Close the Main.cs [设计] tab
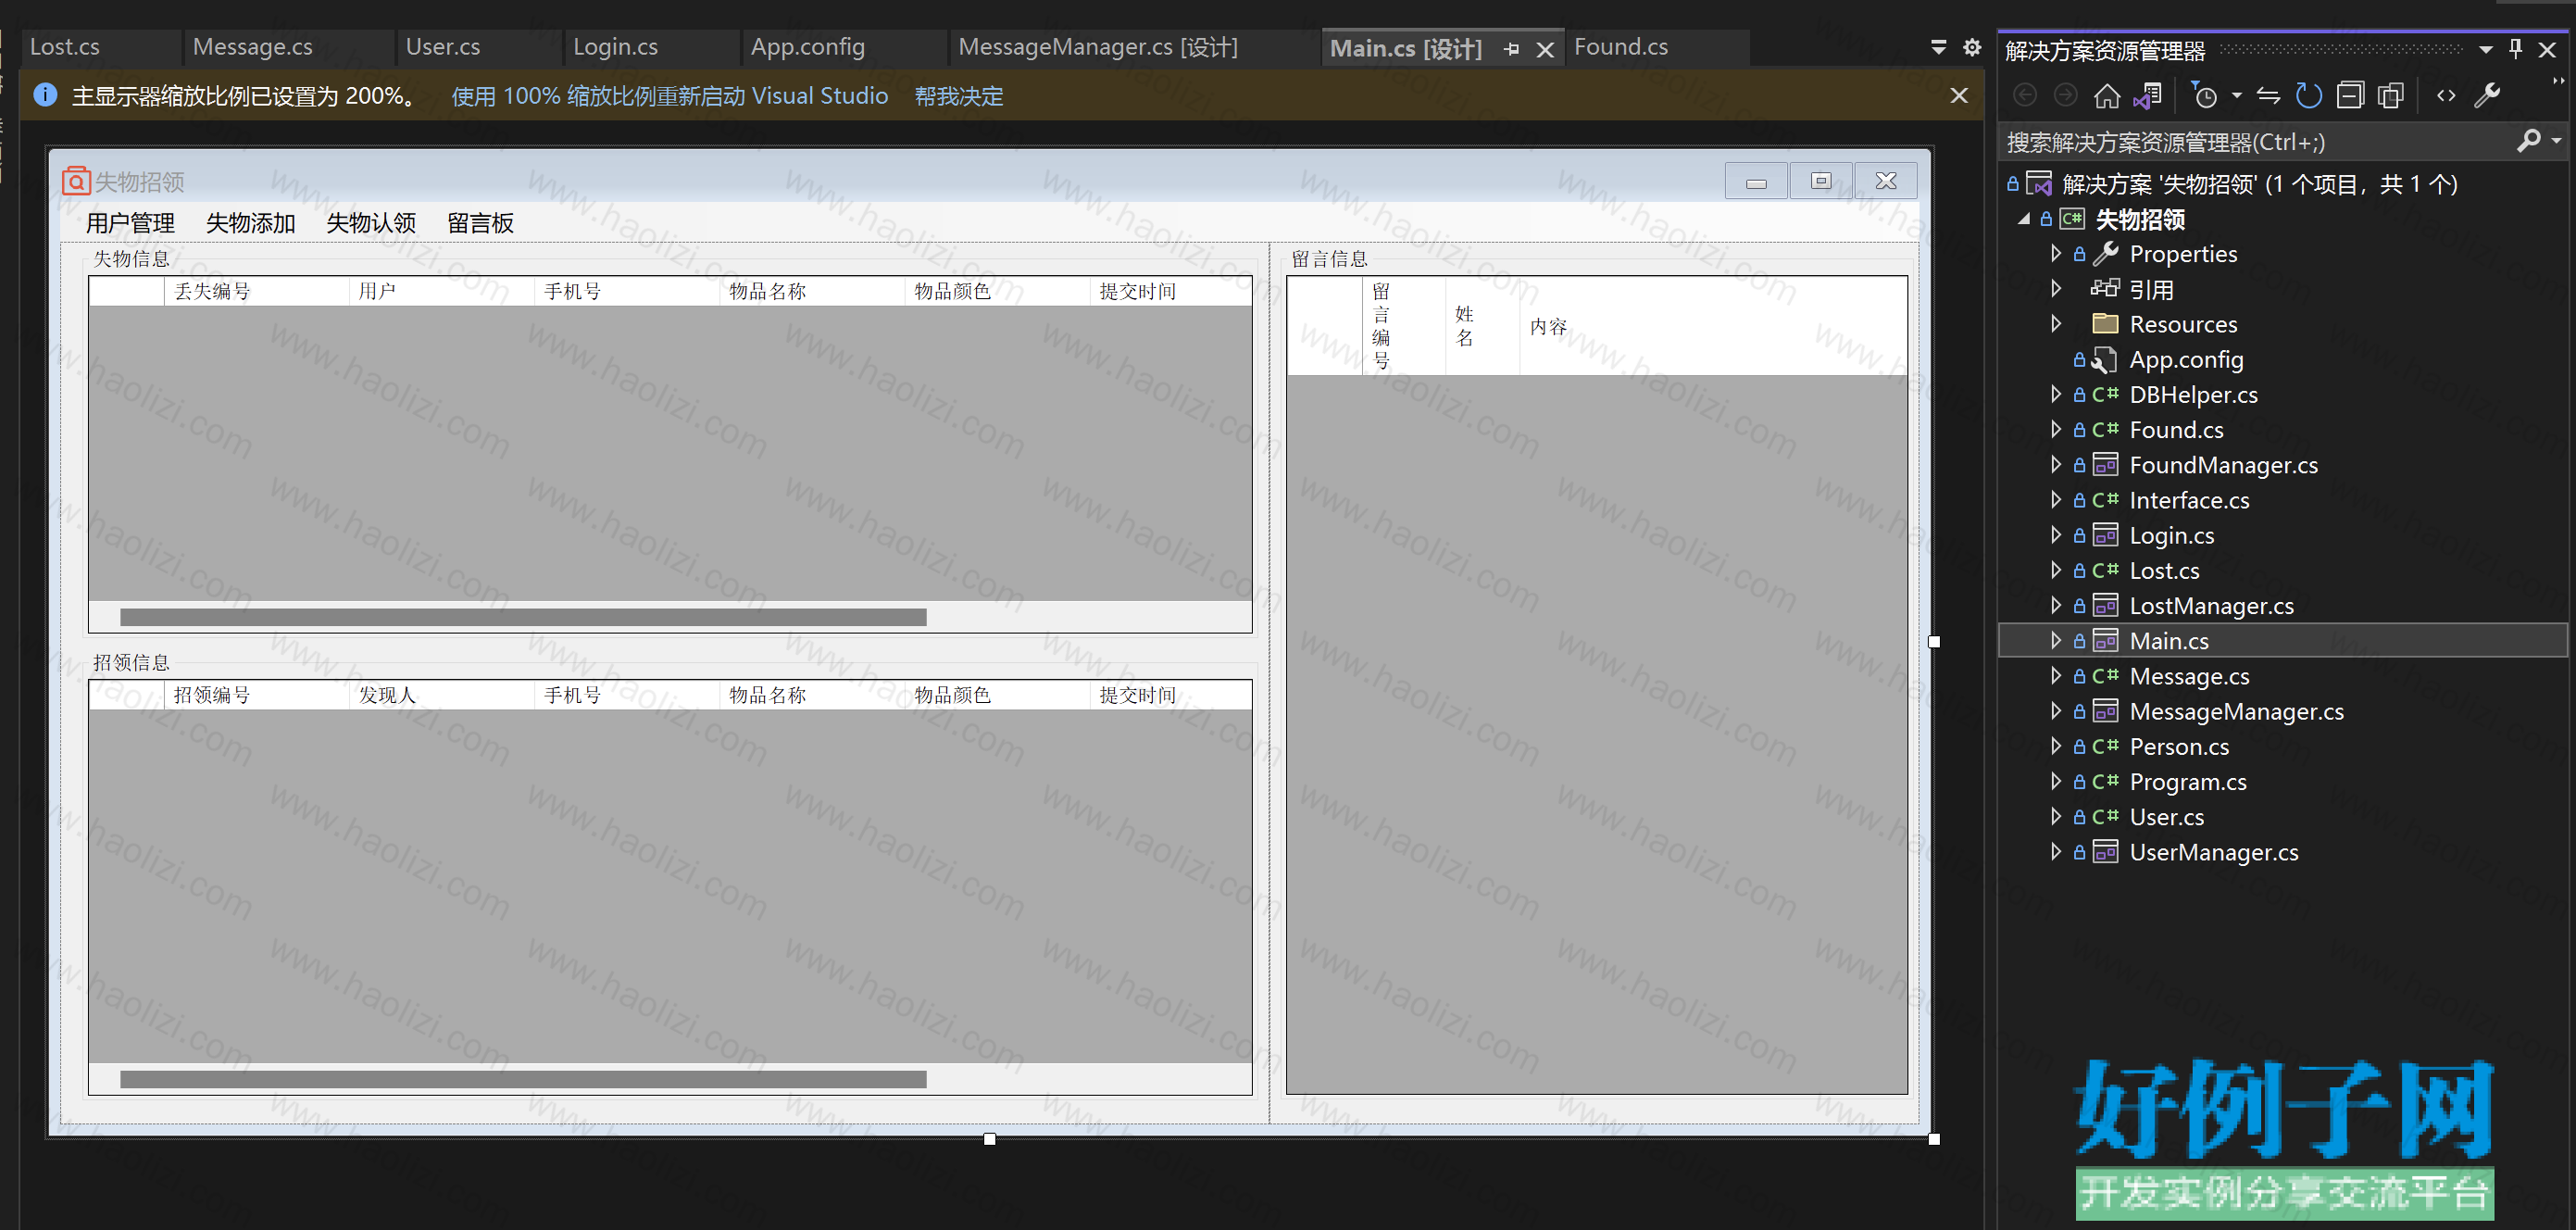Image resolution: width=2576 pixels, height=1230 pixels. coord(1545,49)
